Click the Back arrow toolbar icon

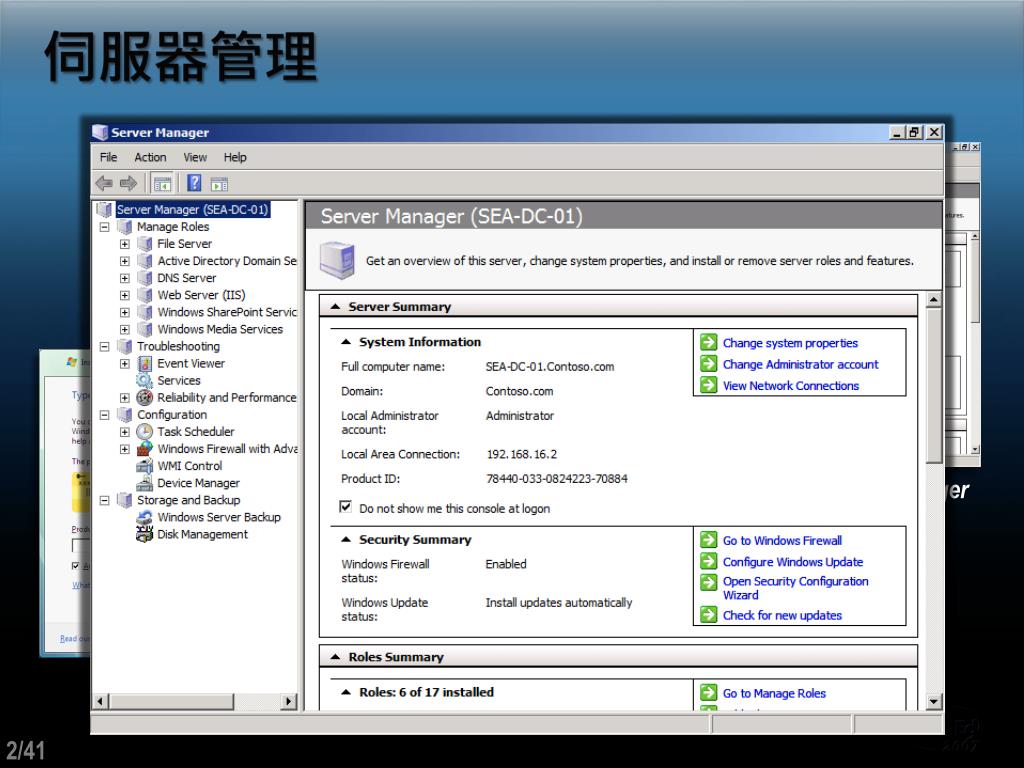104,184
